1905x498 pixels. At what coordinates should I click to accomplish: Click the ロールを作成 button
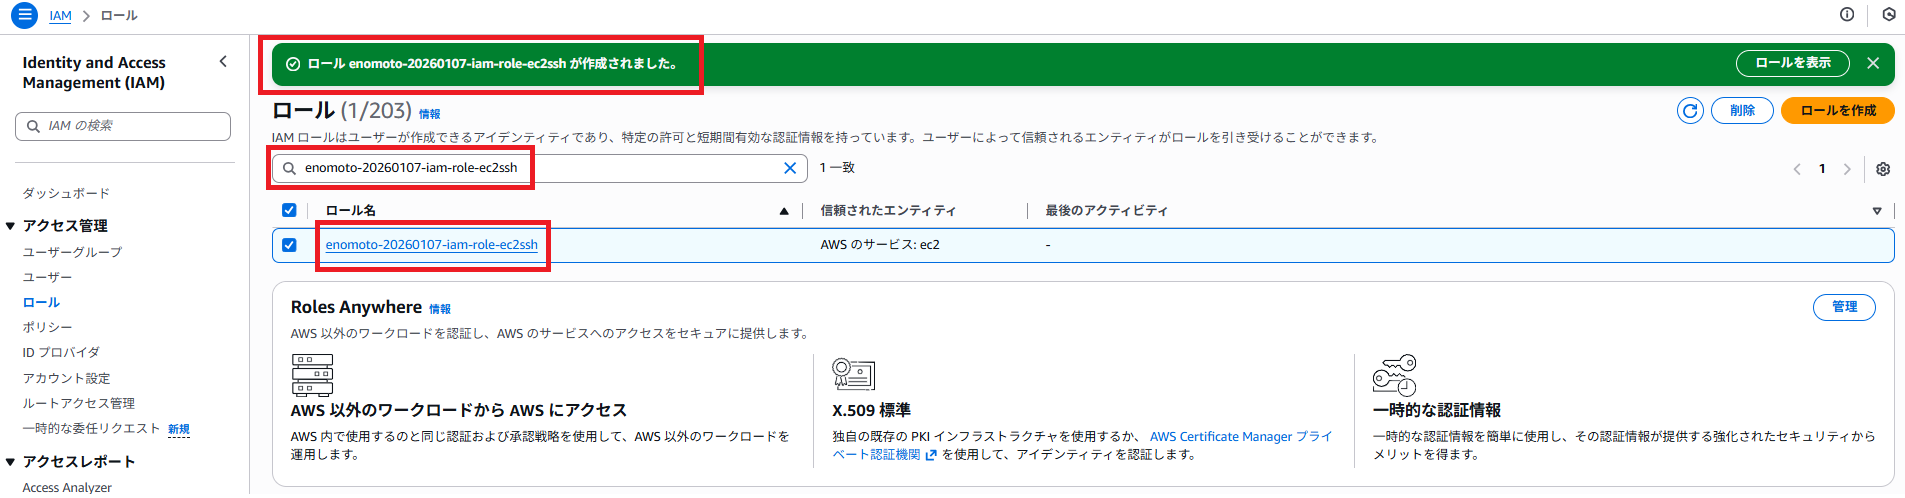1837,110
